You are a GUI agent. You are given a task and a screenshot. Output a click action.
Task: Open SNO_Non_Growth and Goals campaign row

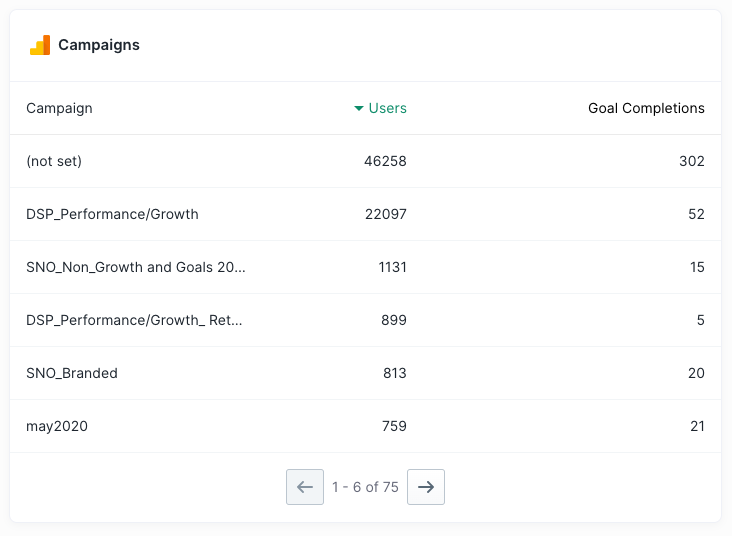tap(135, 267)
